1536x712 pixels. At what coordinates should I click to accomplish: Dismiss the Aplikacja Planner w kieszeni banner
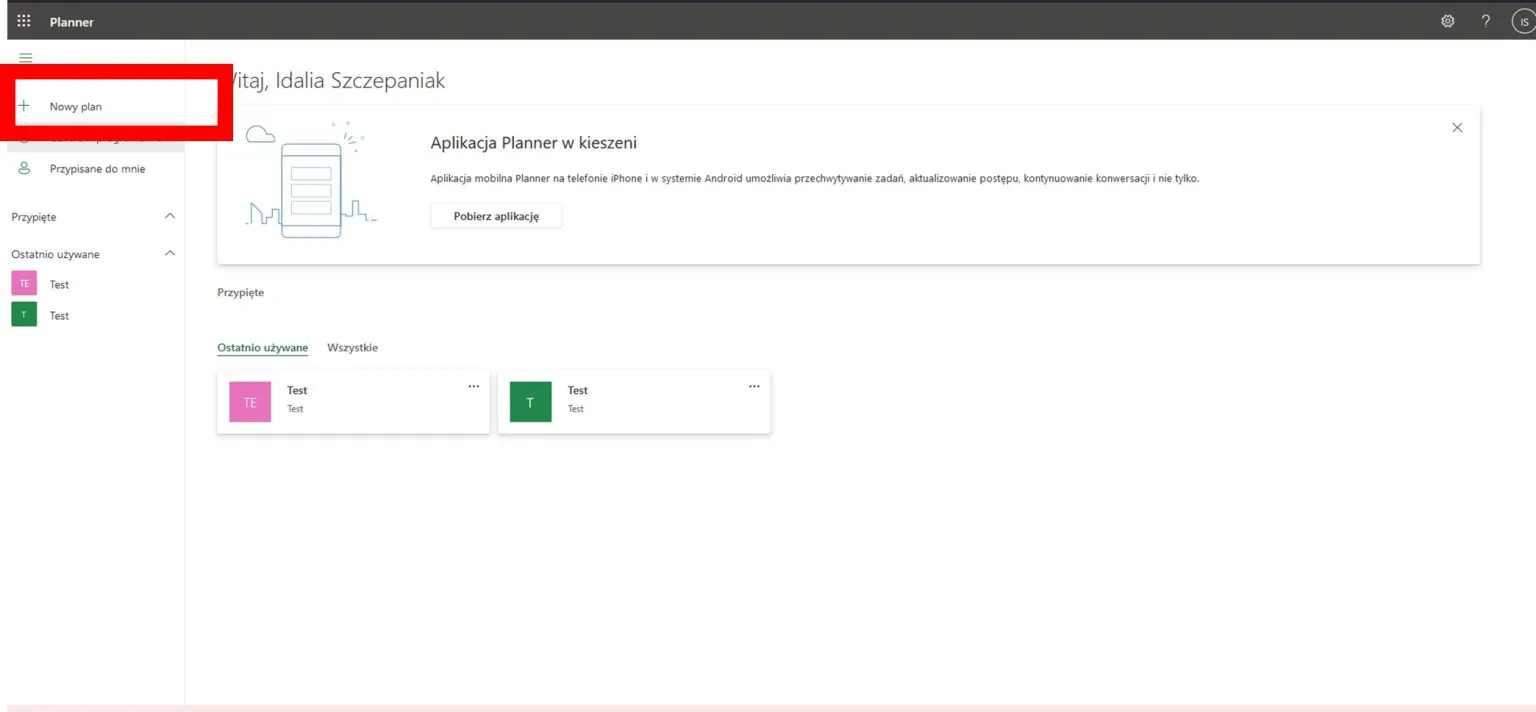1457,128
